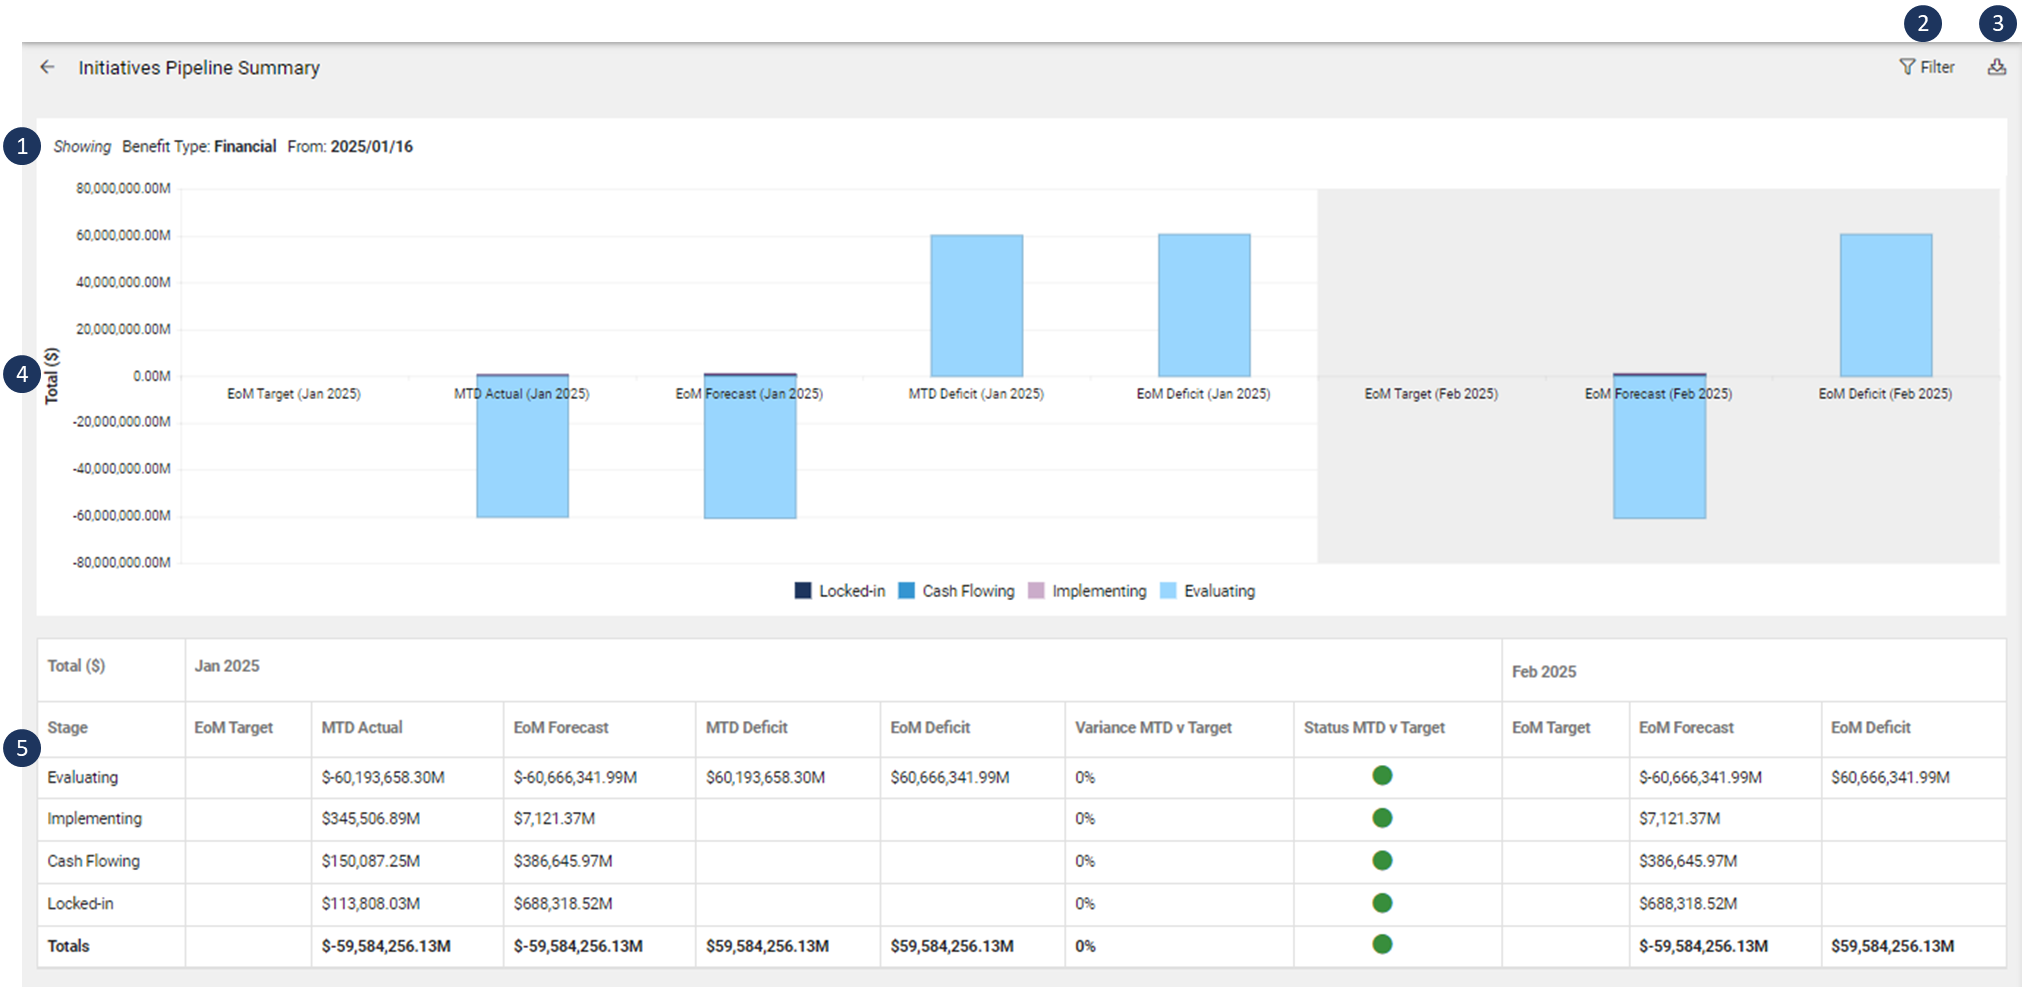Click the Locked-in stage row label

[x=81, y=903]
